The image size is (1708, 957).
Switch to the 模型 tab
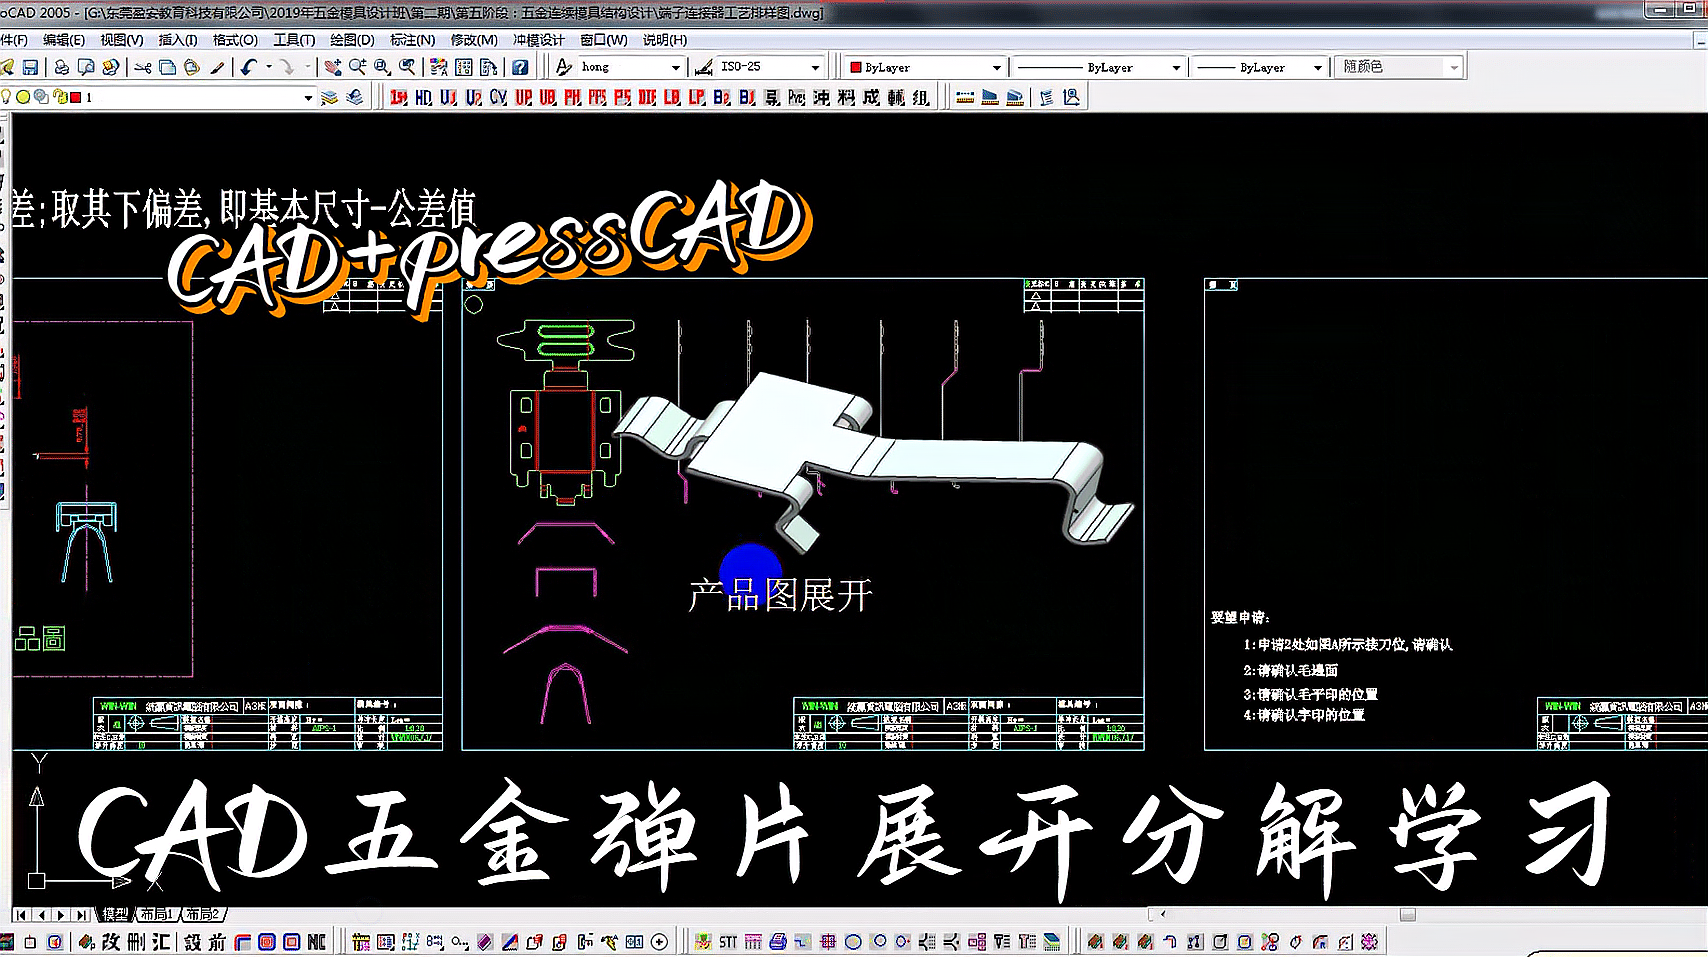(x=115, y=914)
